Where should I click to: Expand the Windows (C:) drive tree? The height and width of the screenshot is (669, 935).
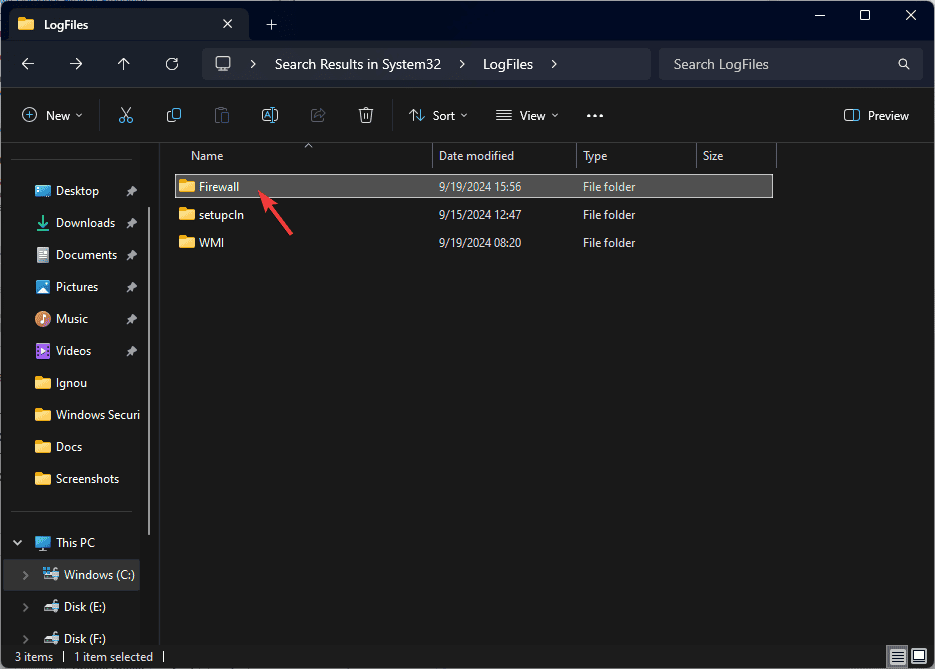click(x=26, y=575)
